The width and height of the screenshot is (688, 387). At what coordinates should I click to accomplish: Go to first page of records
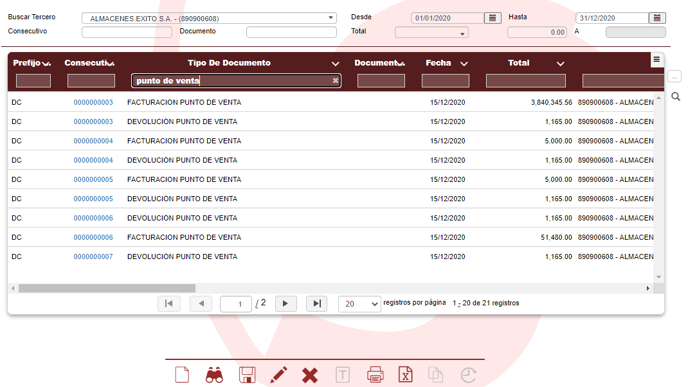[x=168, y=304]
